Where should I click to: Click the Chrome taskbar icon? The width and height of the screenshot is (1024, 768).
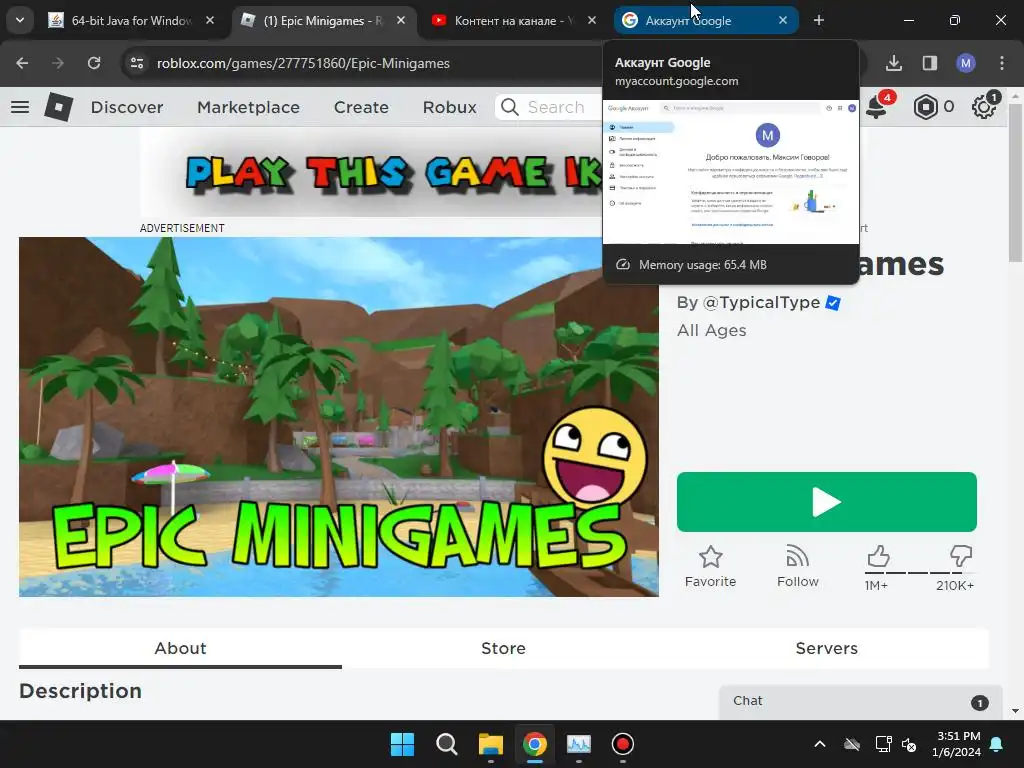pyautogui.click(x=534, y=744)
